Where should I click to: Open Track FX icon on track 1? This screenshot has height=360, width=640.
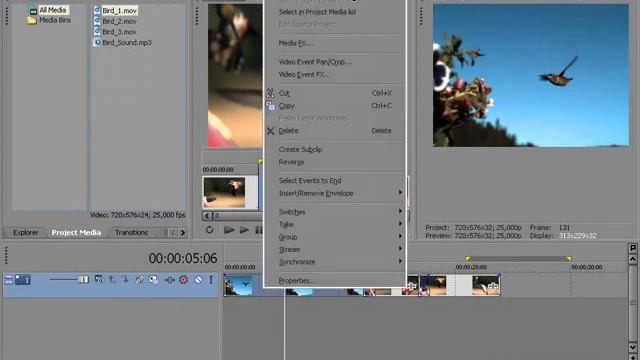click(153, 280)
